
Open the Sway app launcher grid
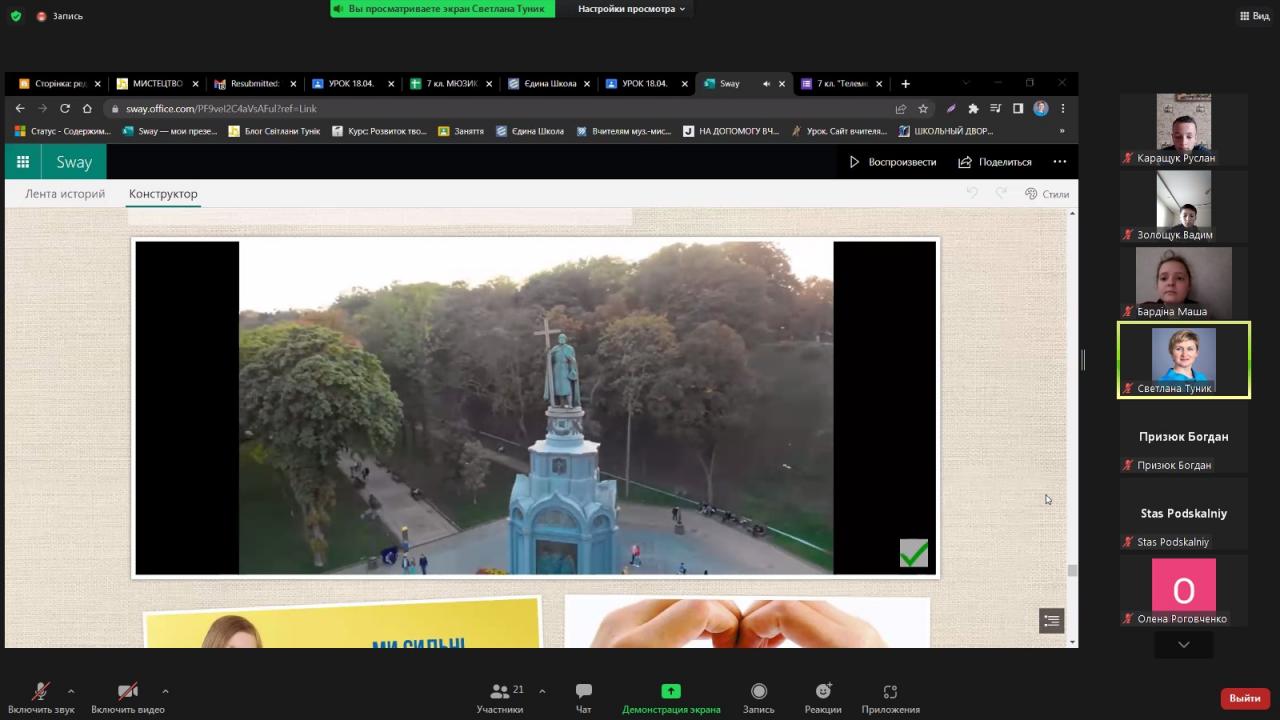coord(23,162)
